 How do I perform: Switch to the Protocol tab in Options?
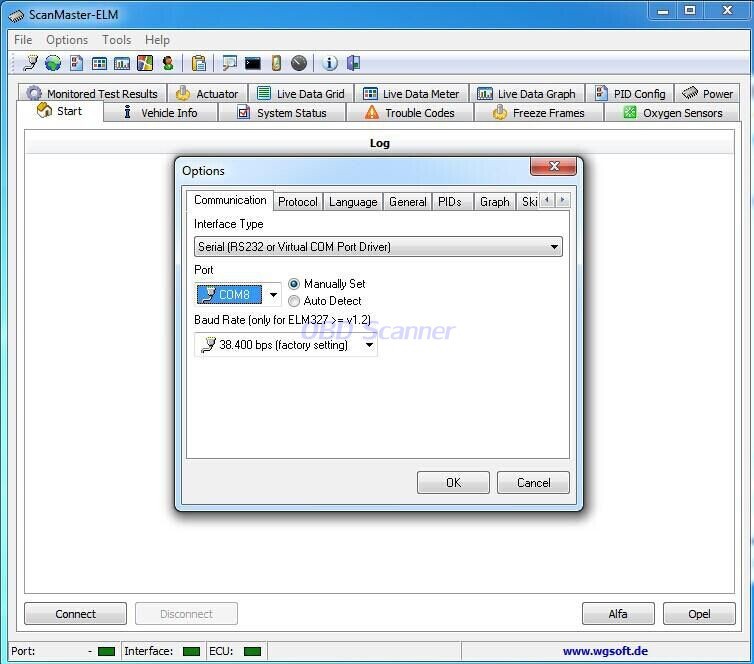click(298, 202)
